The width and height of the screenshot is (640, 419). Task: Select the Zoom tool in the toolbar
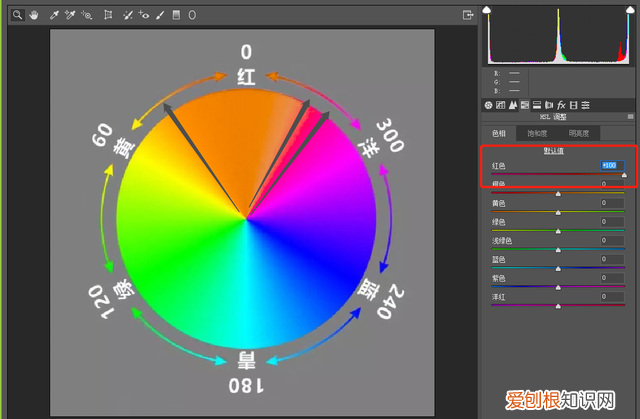tap(20, 15)
